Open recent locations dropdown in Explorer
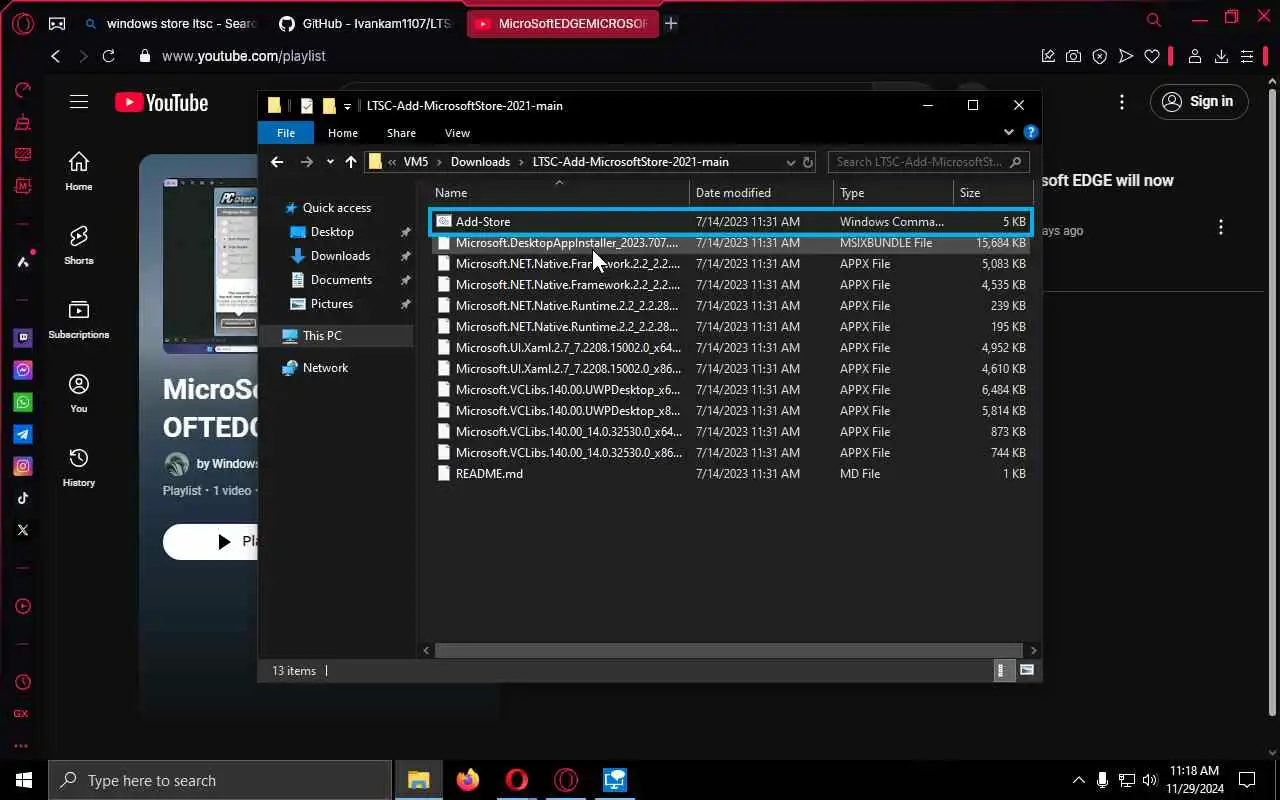 click(330, 162)
